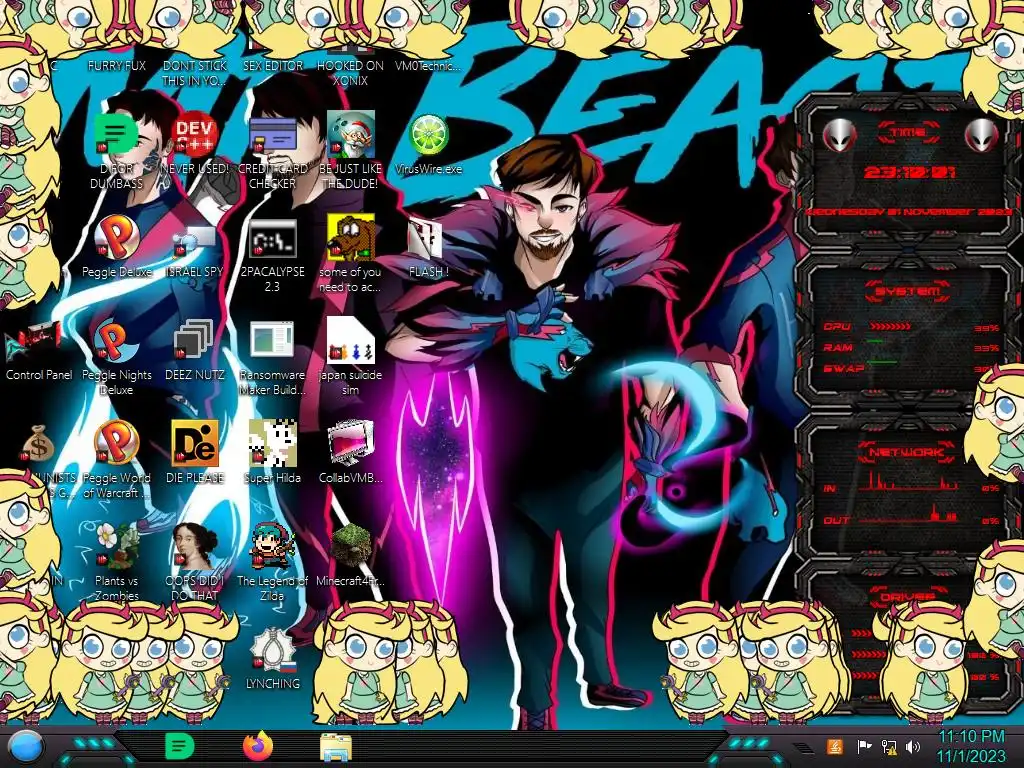Image resolution: width=1024 pixels, height=768 pixels.
Task: Click the left alien head in the TIME widget
Action: point(839,135)
